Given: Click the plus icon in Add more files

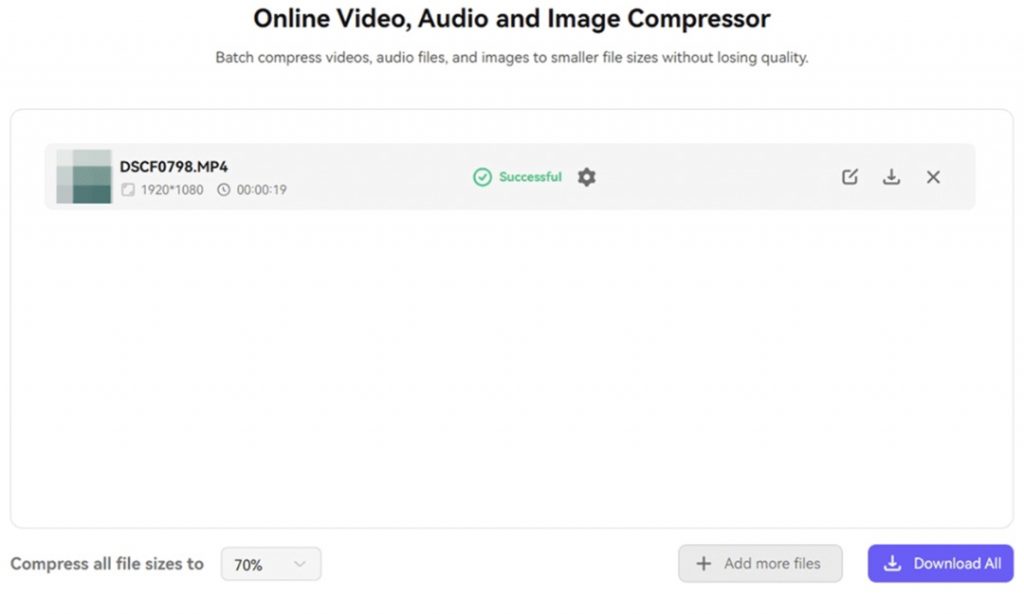Looking at the screenshot, I should pyautogui.click(x=704, y=564).
